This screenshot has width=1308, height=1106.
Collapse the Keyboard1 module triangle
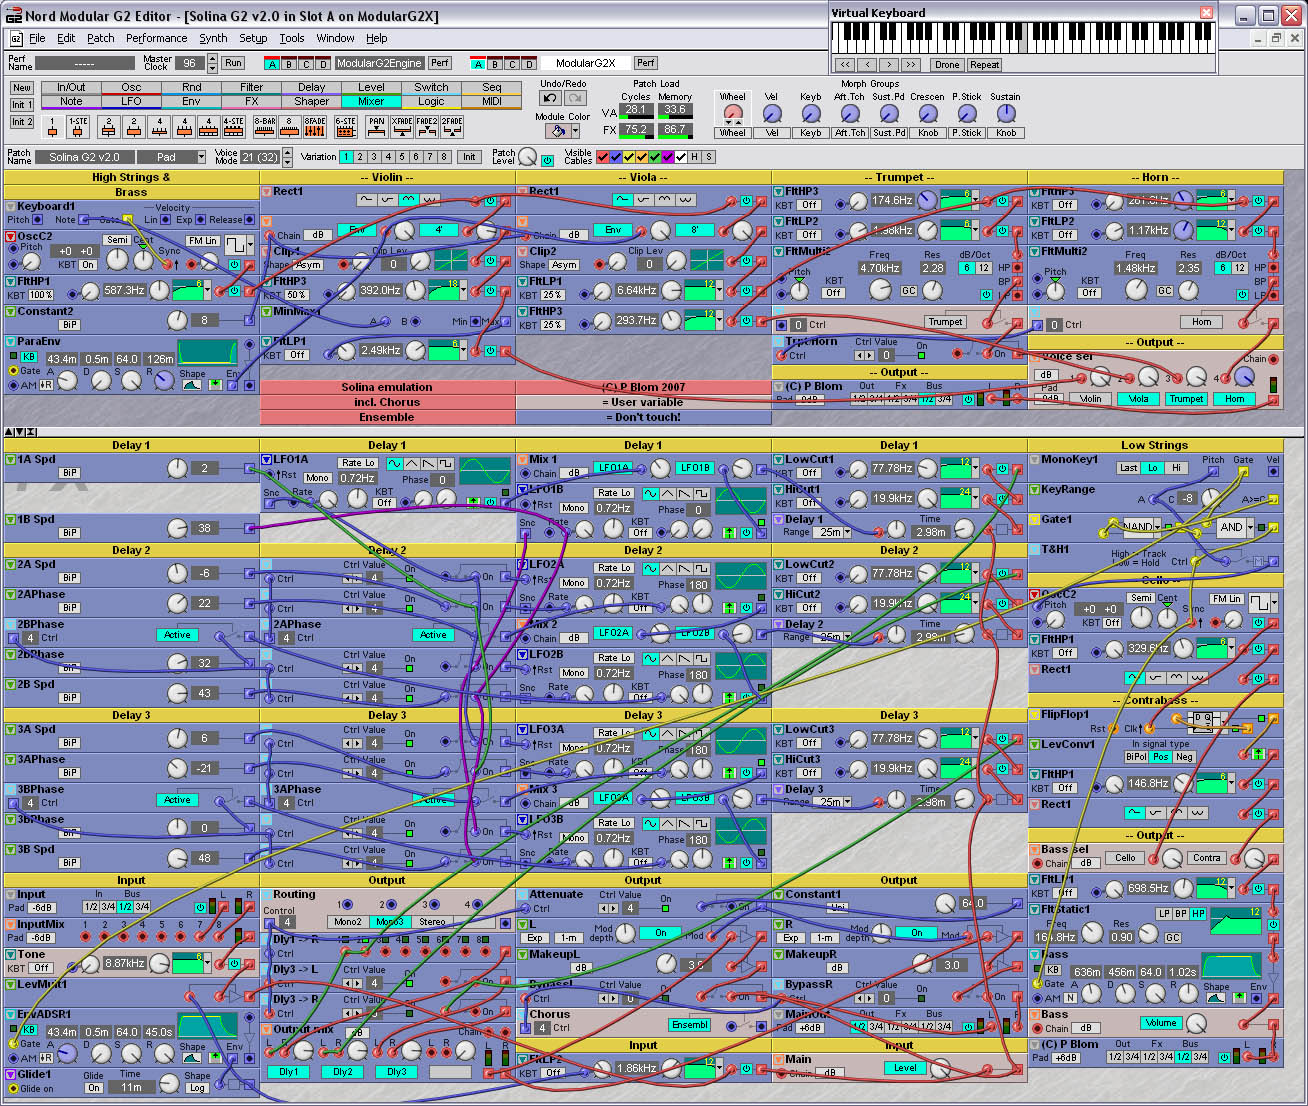tap(10, 206)
